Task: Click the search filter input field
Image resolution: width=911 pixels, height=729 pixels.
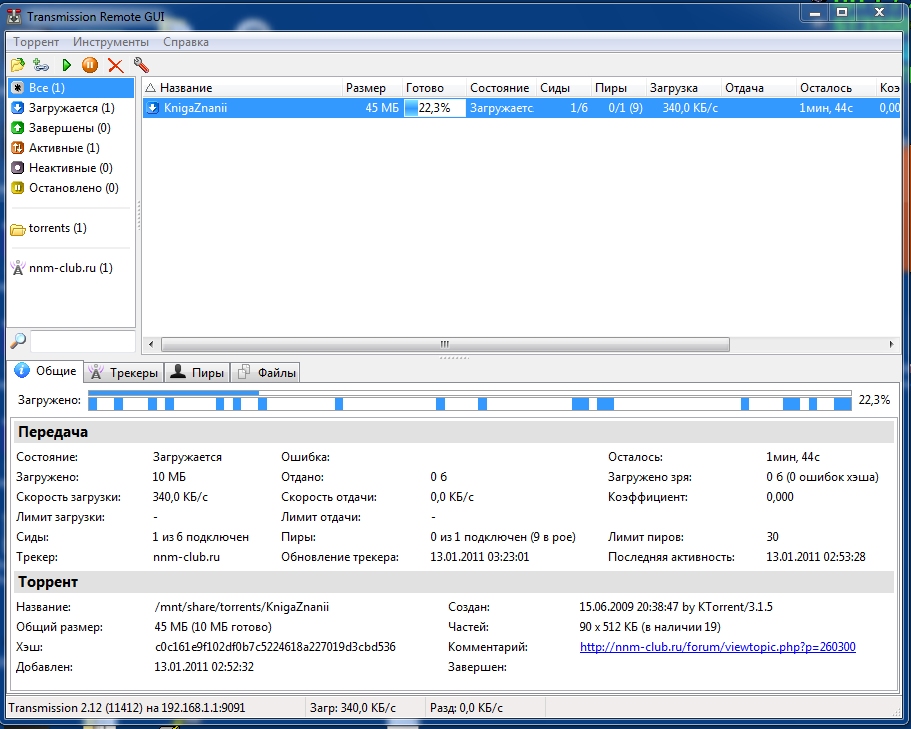Action: pos(83,341)
